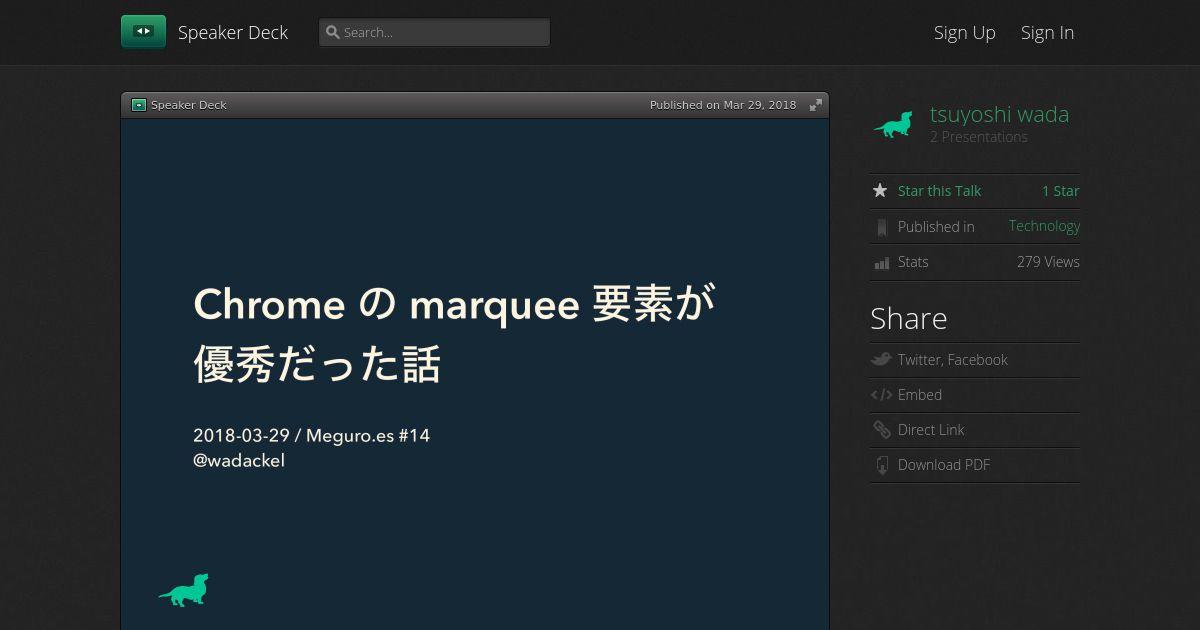Click the '1 Star' count
This screenshot has width=1200, height=630.
coord(1061,191)
